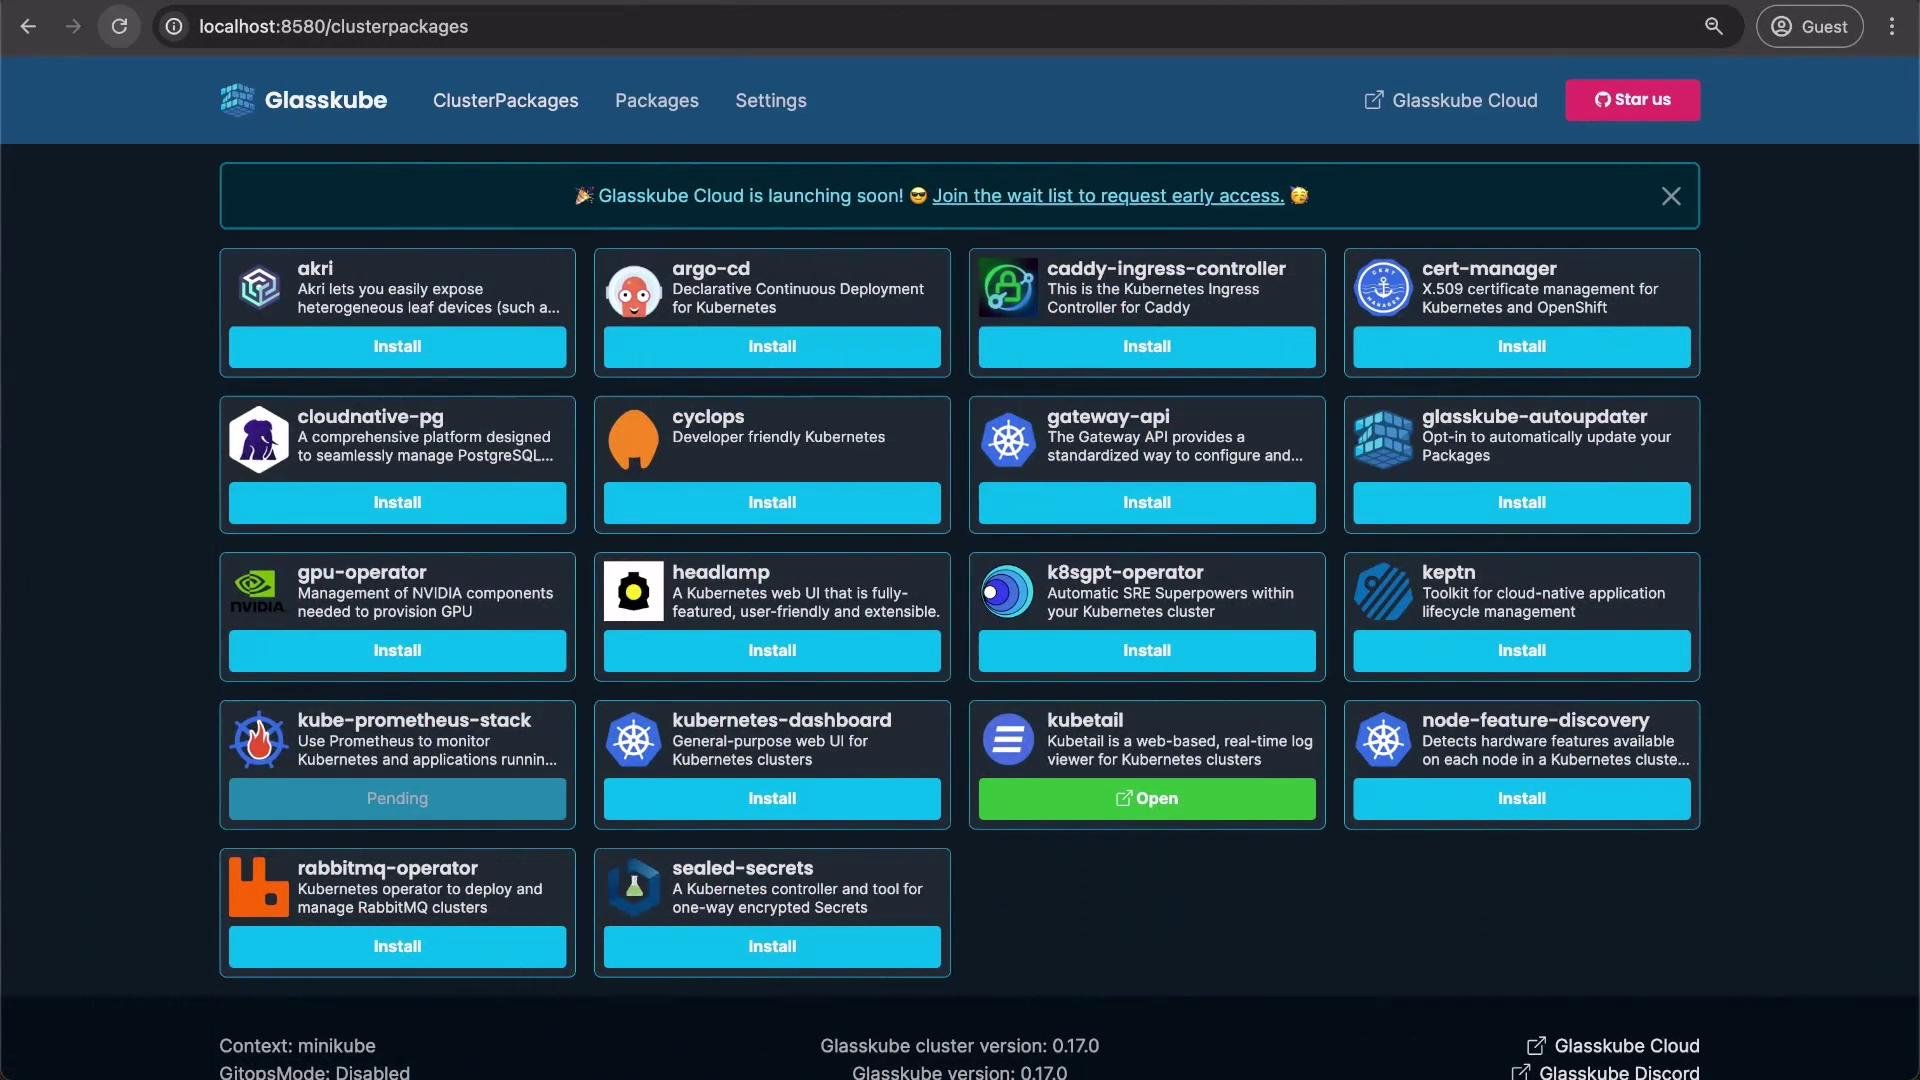Viewport: 1920px width, 1080px height.
Task: Open the Guest profile button
Action: pos(1809,26)
